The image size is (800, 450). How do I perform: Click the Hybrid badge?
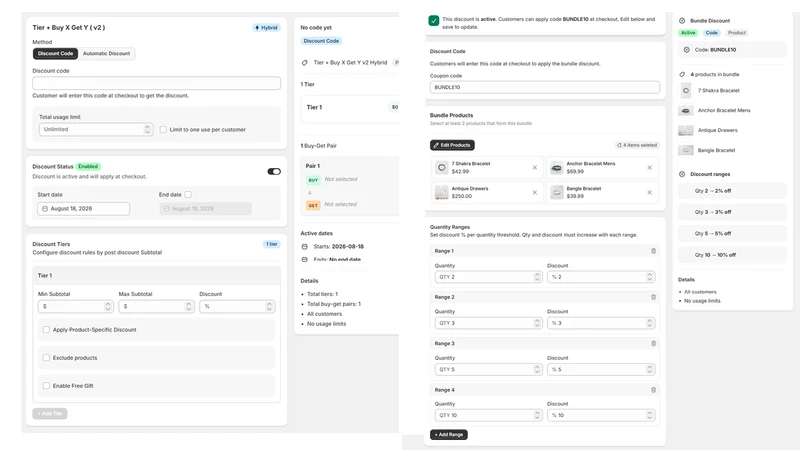coord(266,28)
